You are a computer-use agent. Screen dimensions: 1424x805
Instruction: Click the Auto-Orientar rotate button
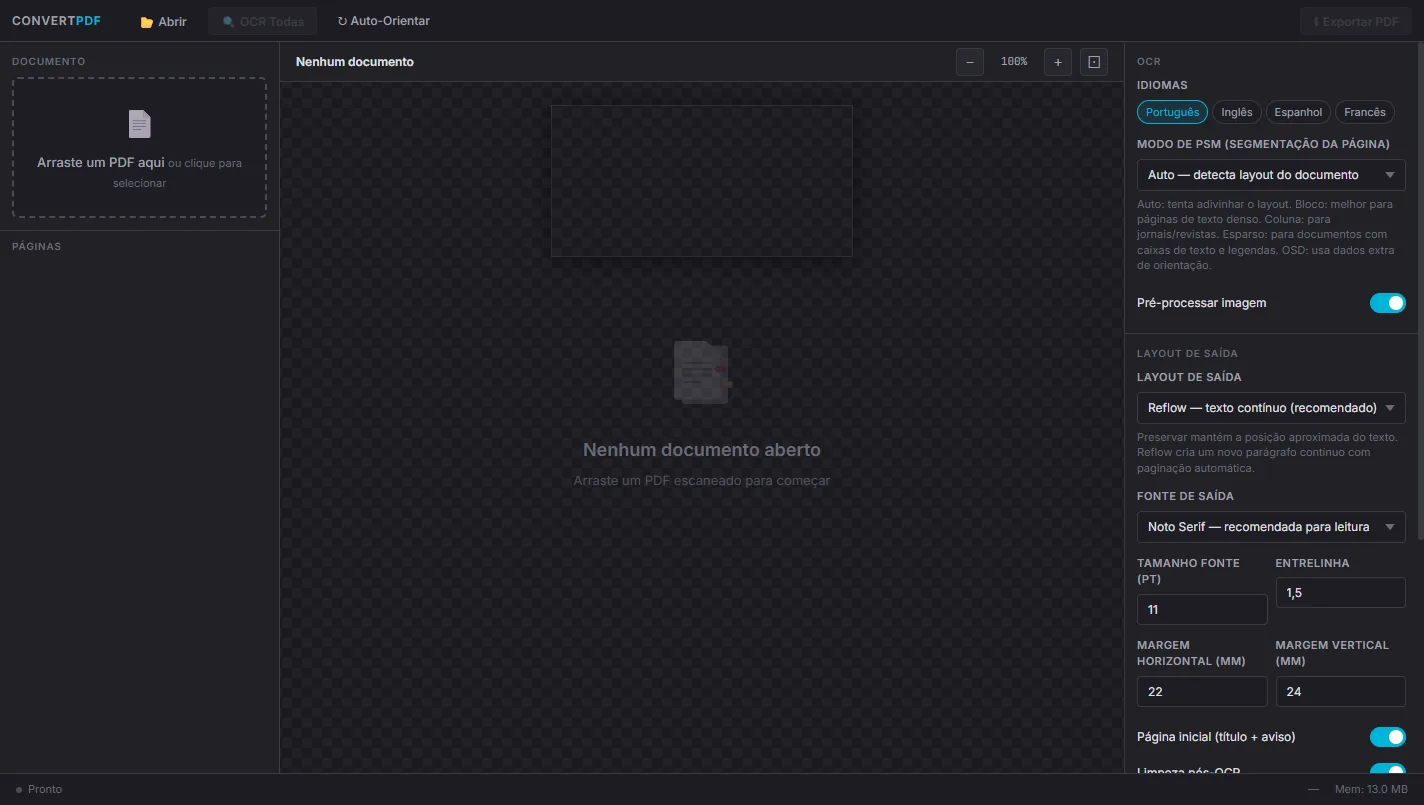[384, 21]
